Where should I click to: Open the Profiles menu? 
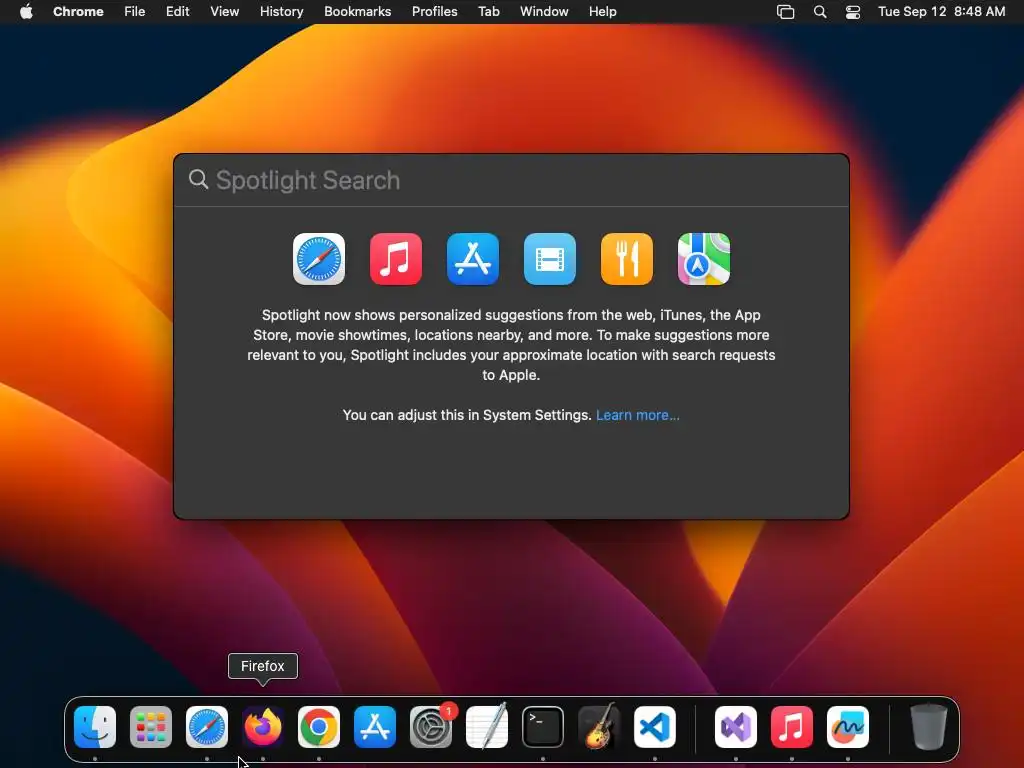point(434,12)
